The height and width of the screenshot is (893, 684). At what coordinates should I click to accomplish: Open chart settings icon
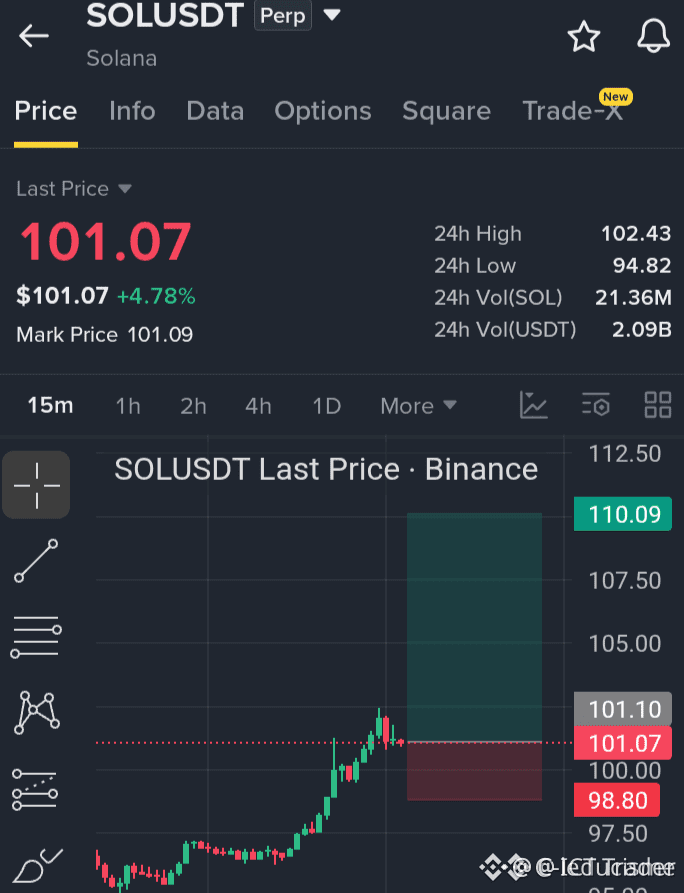[x=596, y=405]
